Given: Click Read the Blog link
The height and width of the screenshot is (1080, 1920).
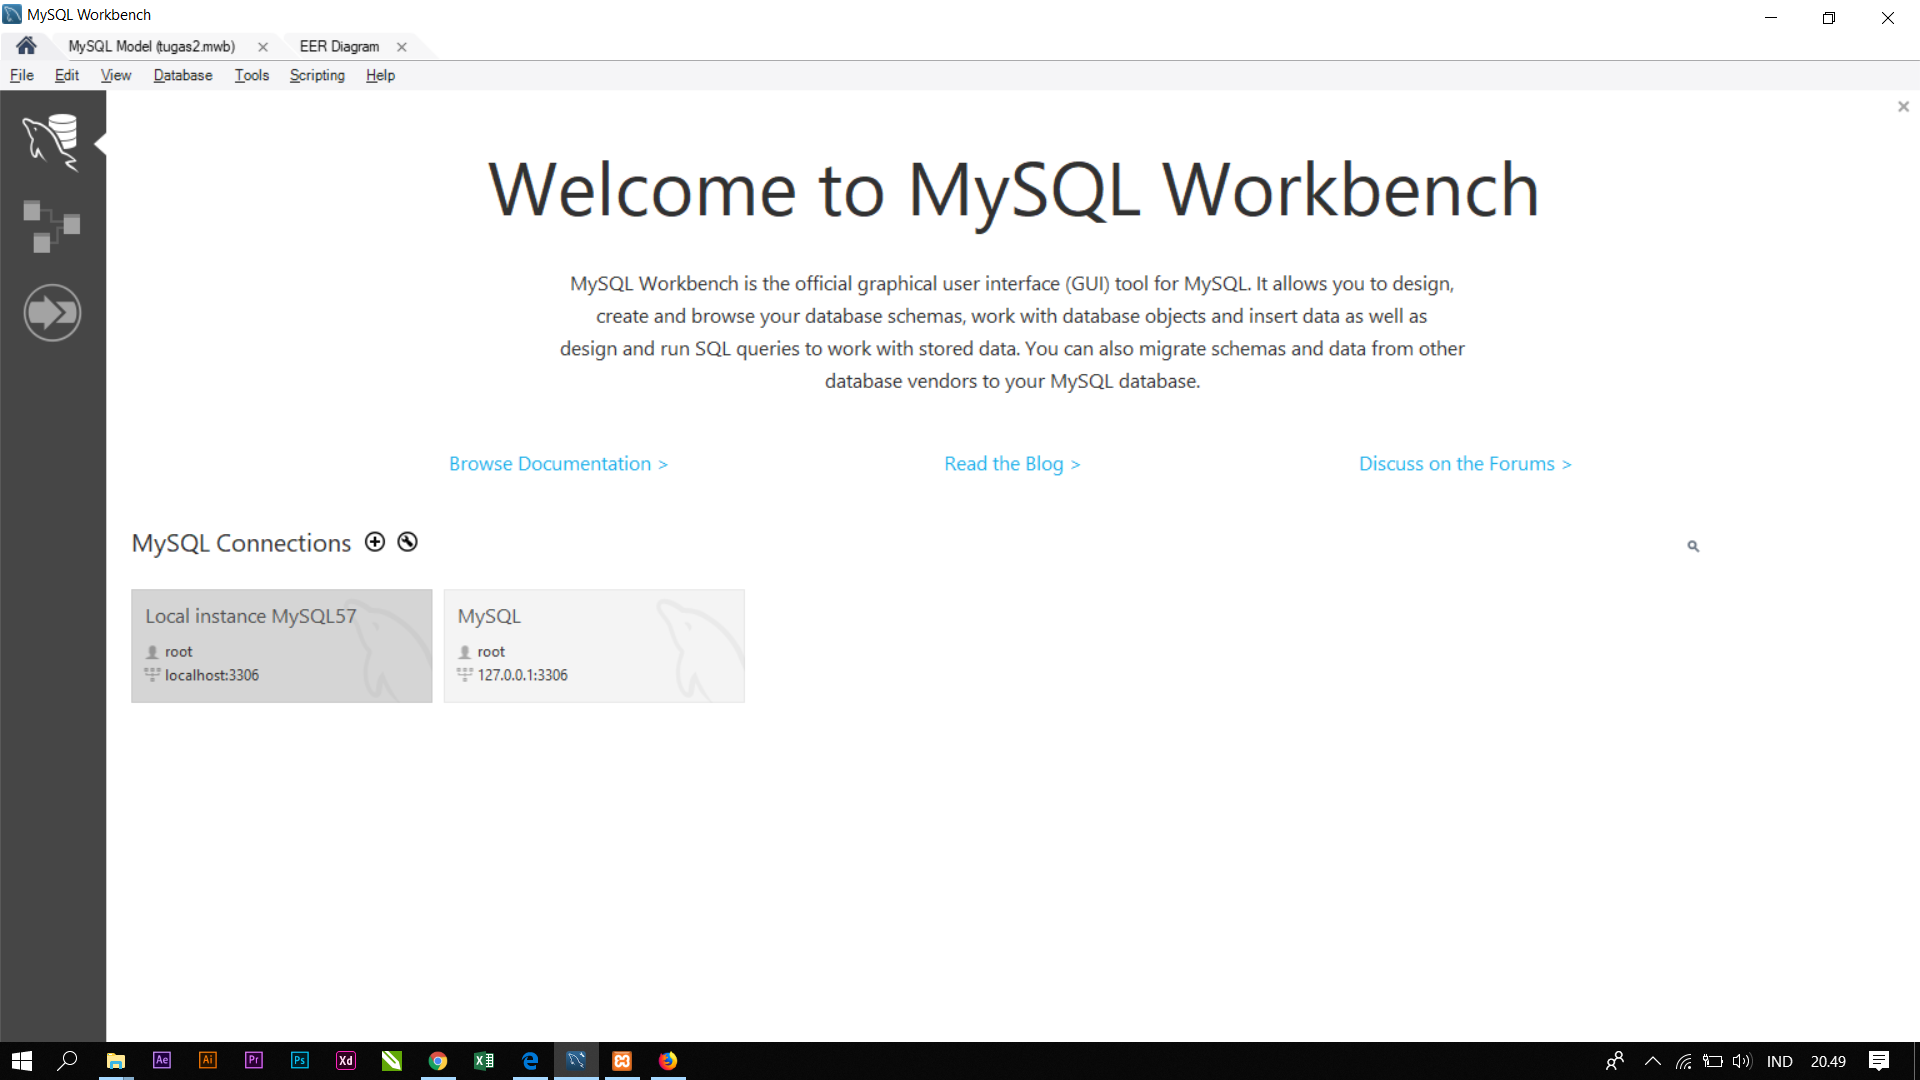Looking at the screenshot, I should (x=1012, y=464).
